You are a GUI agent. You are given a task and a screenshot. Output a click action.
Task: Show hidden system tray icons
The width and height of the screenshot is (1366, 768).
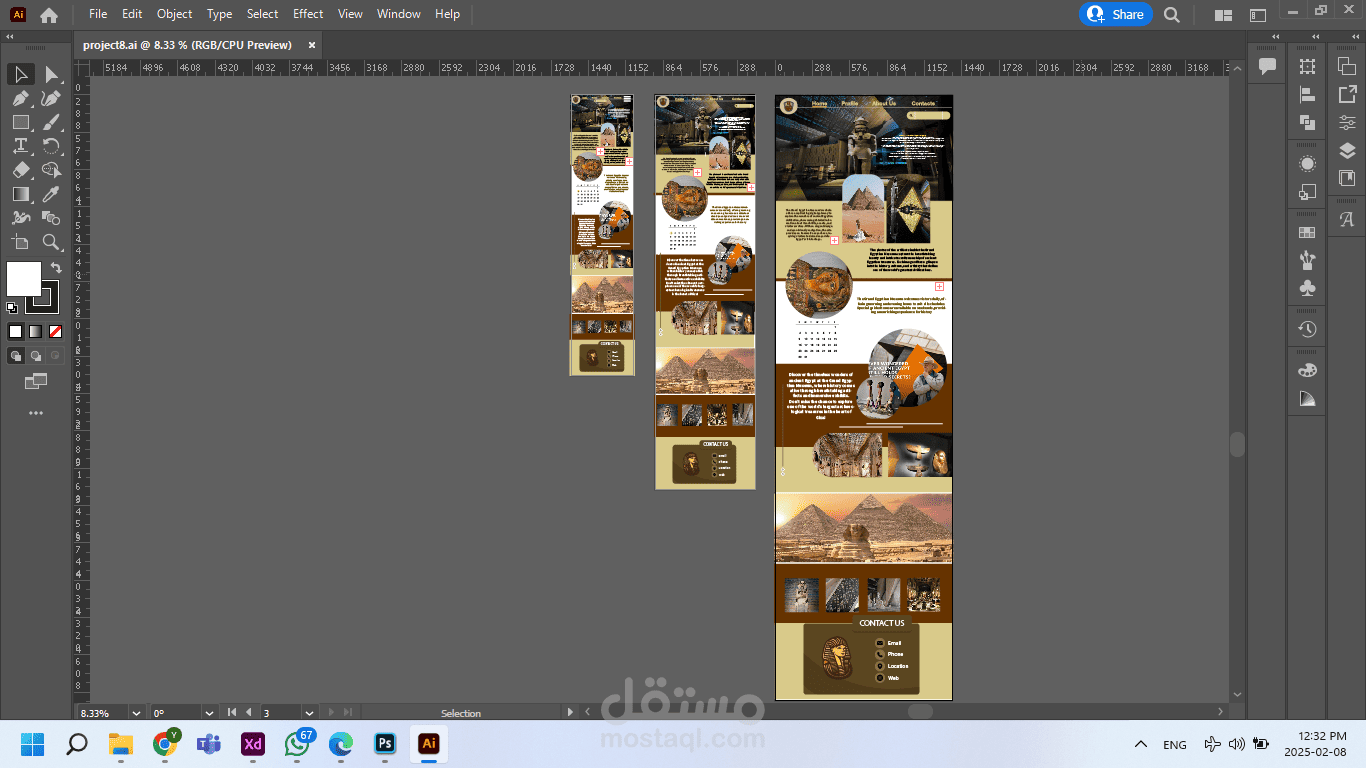click(x=1140, y=744)
